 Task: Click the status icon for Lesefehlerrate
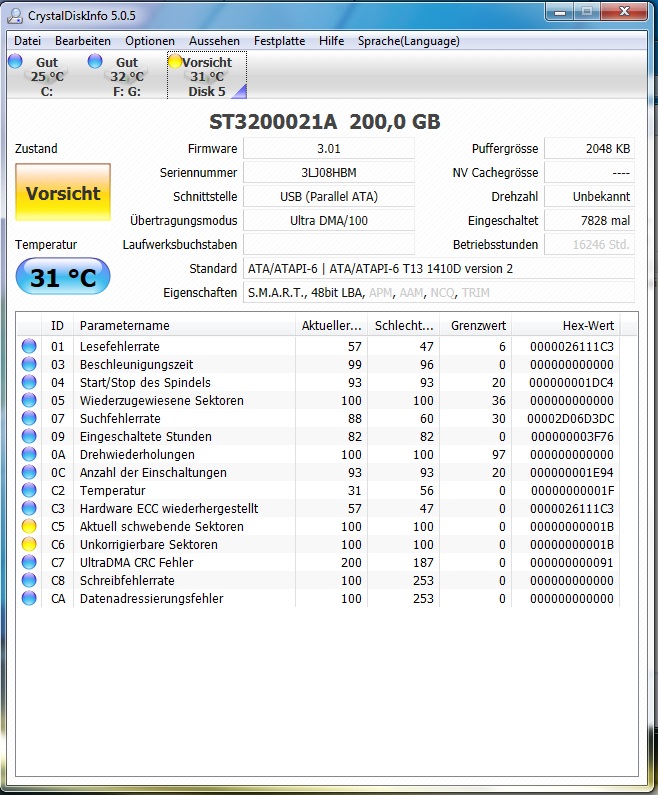(x=29, y=346)
